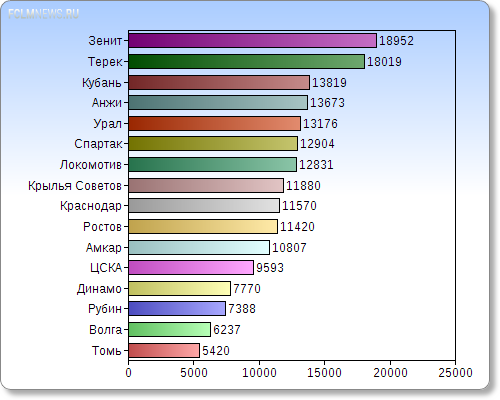Image resolution: width=500 pixels, height=400 pixels.
Task: Click the Краснодар team label
Action: pos(91,206)
